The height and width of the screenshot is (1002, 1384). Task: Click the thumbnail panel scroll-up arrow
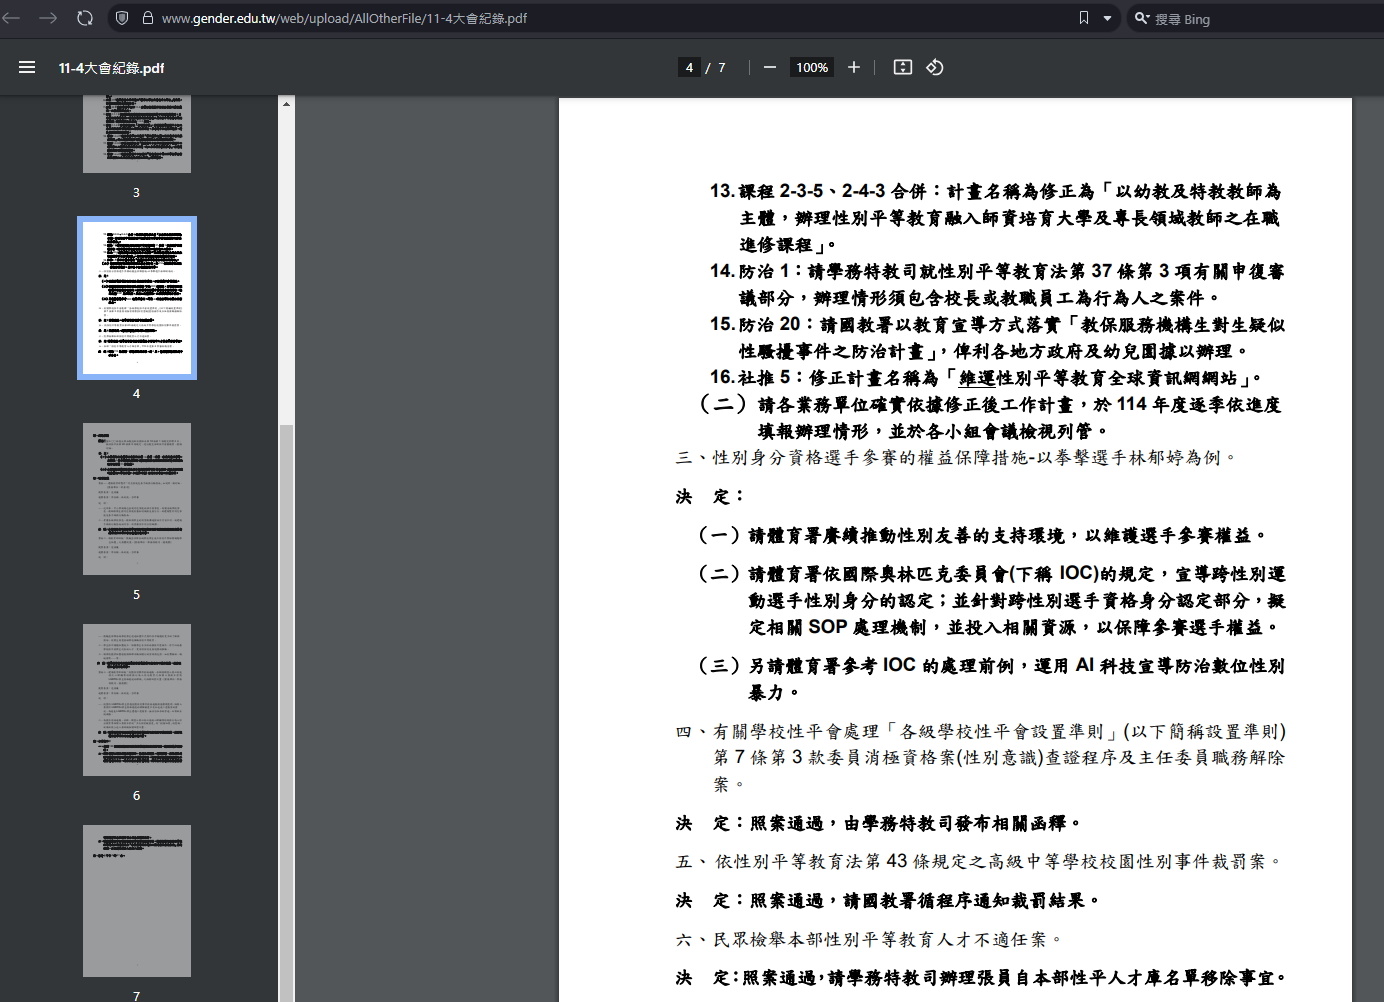click(x=286, y=104)
